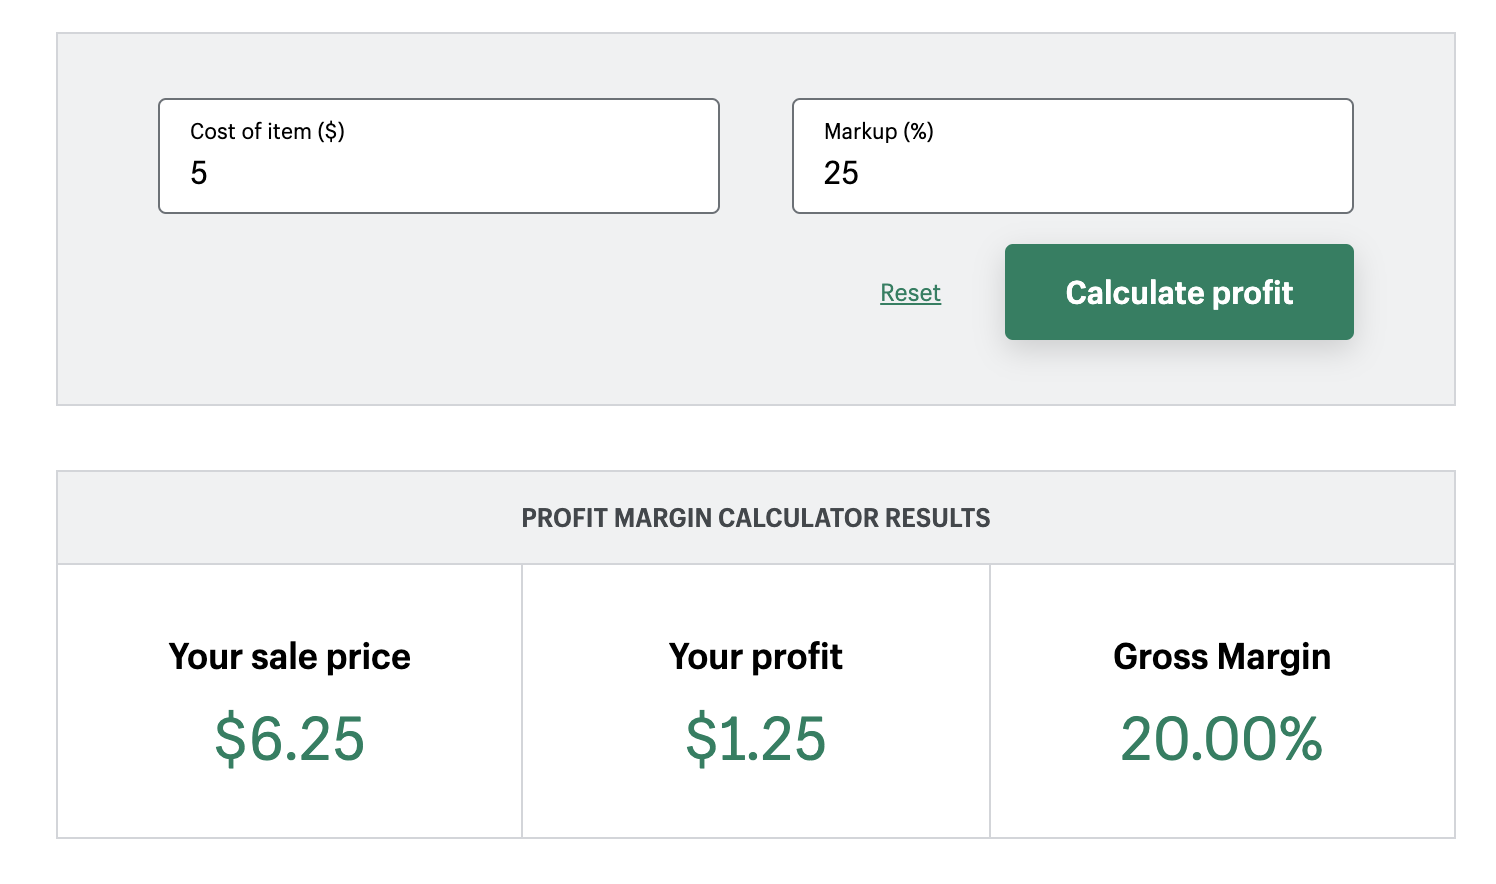Click the Markup (%) label
Viewport: 1496px width, 884px height.
877,131
